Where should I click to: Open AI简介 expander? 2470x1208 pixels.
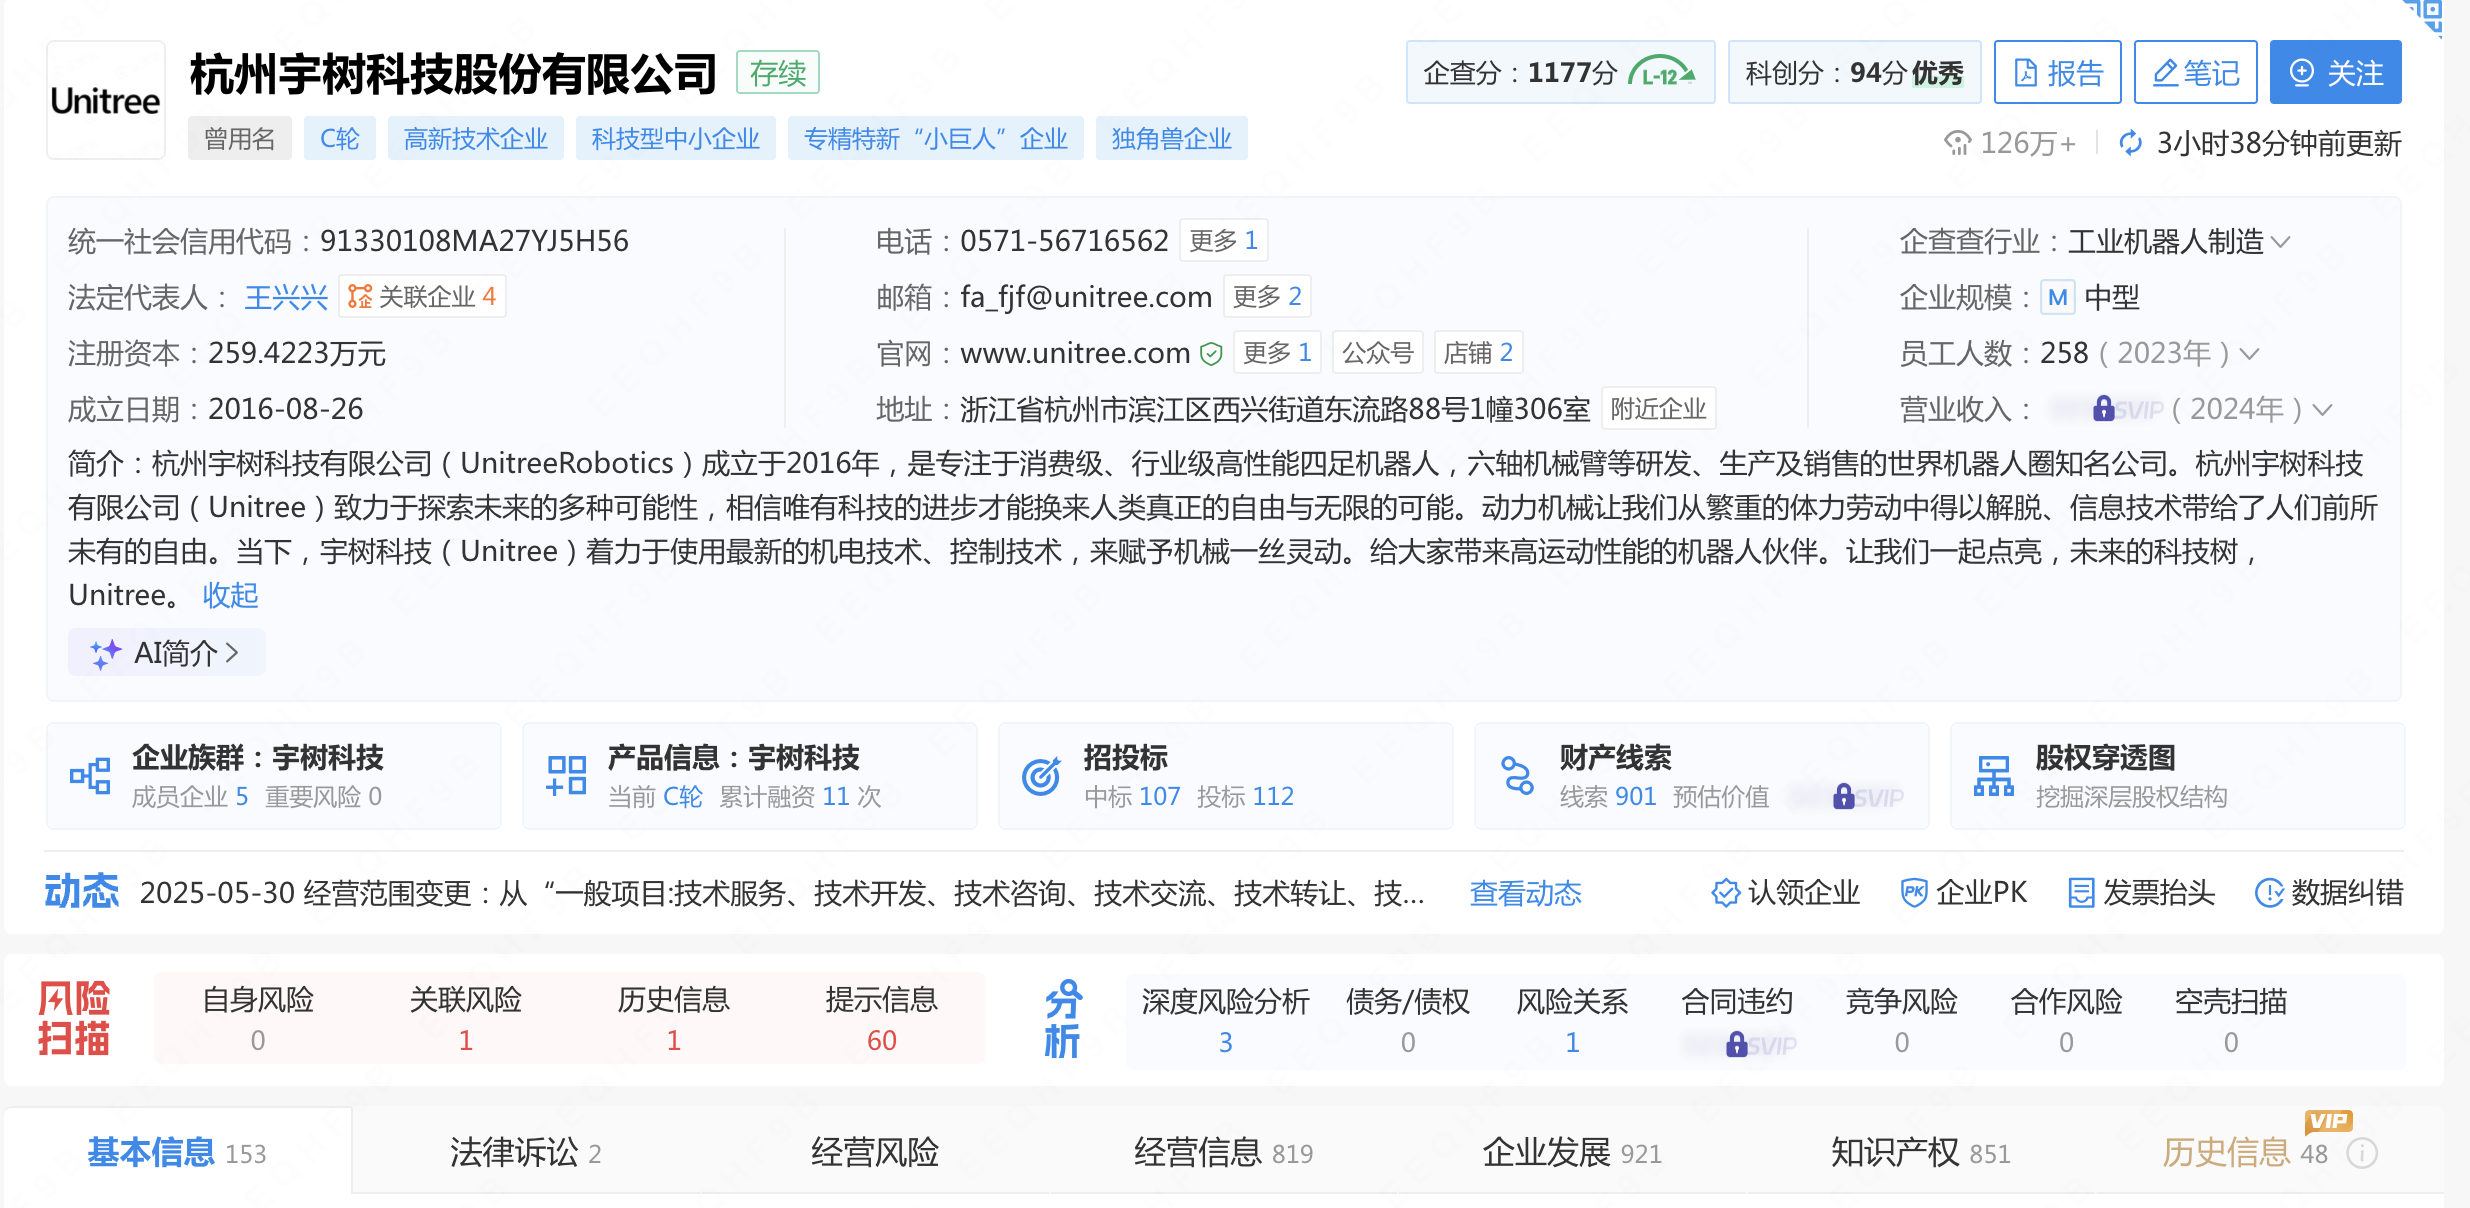tap(166, 653)
